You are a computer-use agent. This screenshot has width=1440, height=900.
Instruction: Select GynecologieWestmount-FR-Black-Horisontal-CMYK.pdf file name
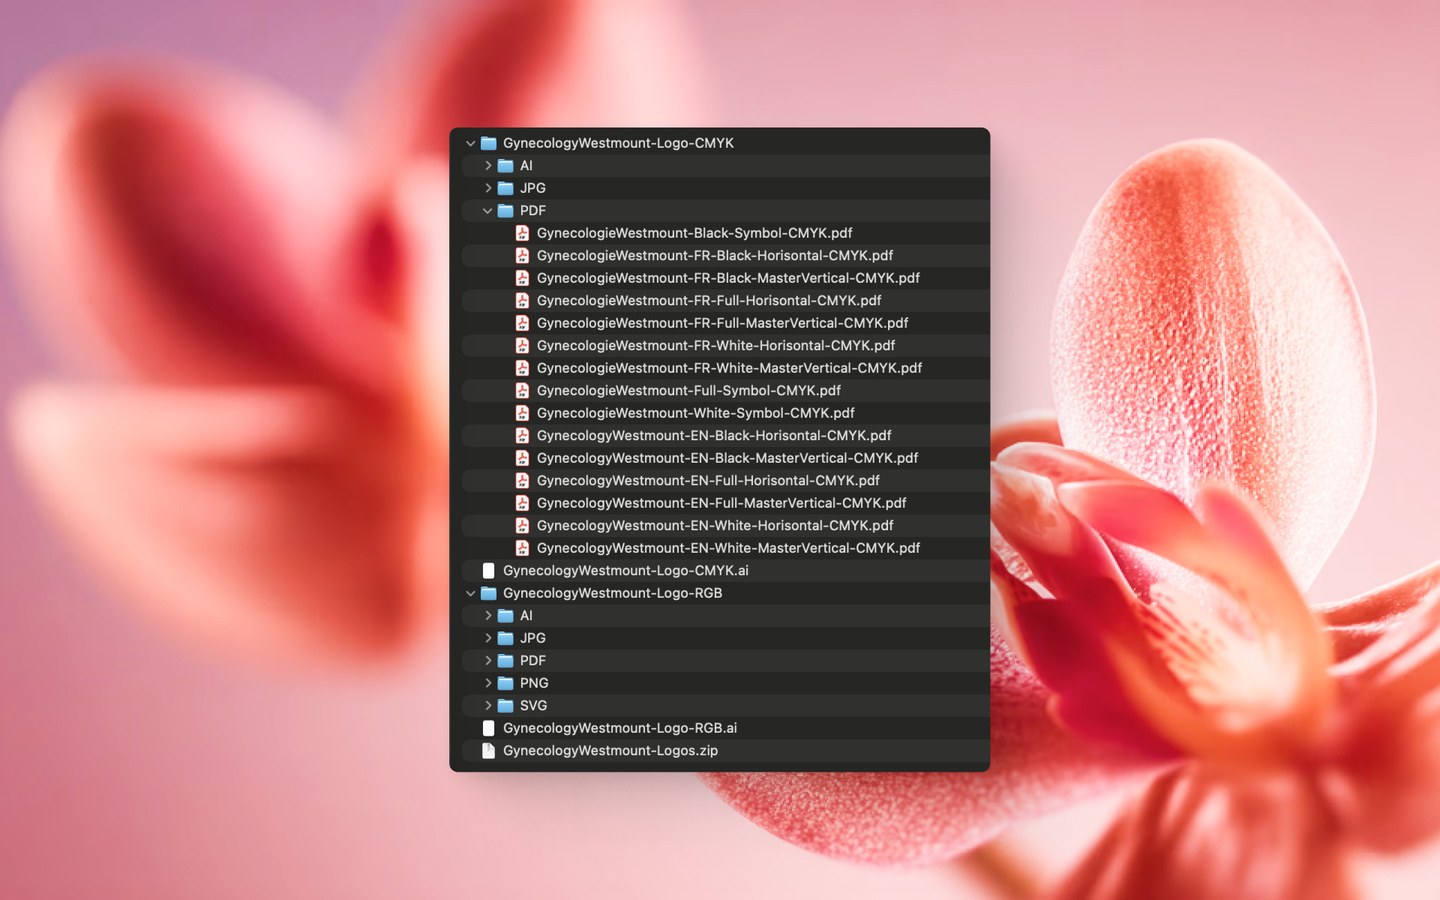(714, 256)
